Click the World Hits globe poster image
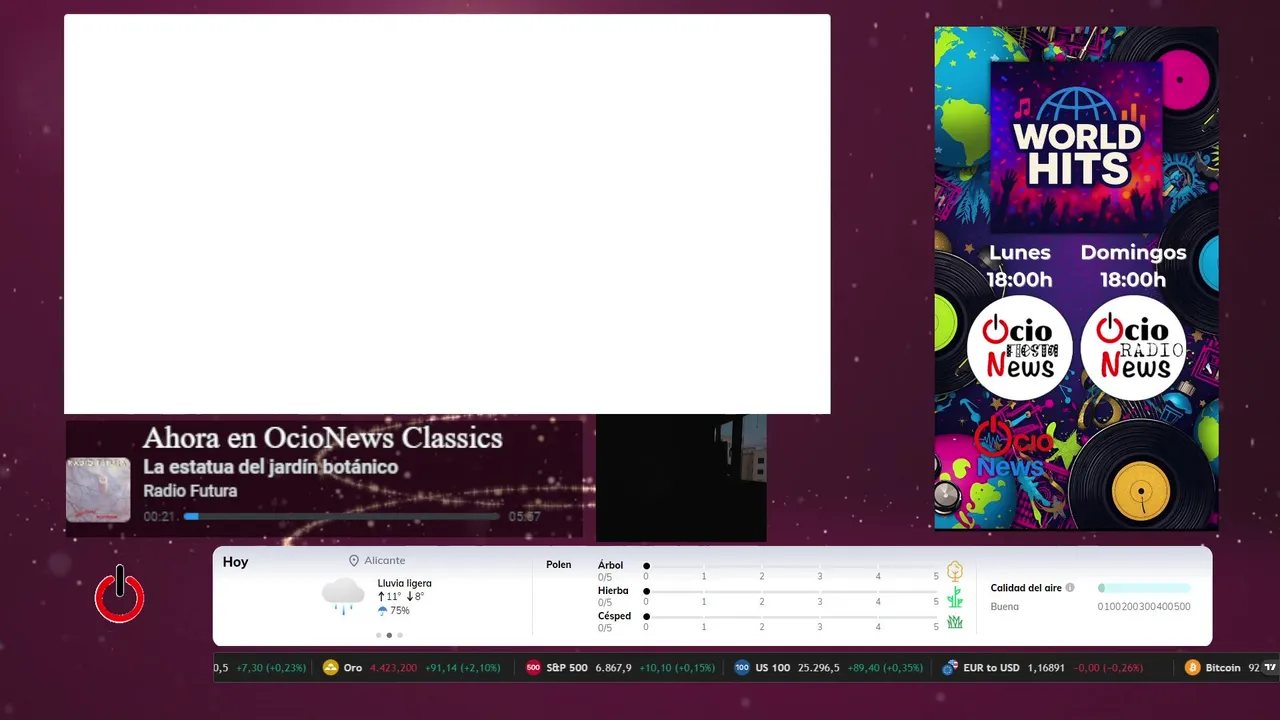The height and width of the screenshot is (720, 1280). [1076, 146]
